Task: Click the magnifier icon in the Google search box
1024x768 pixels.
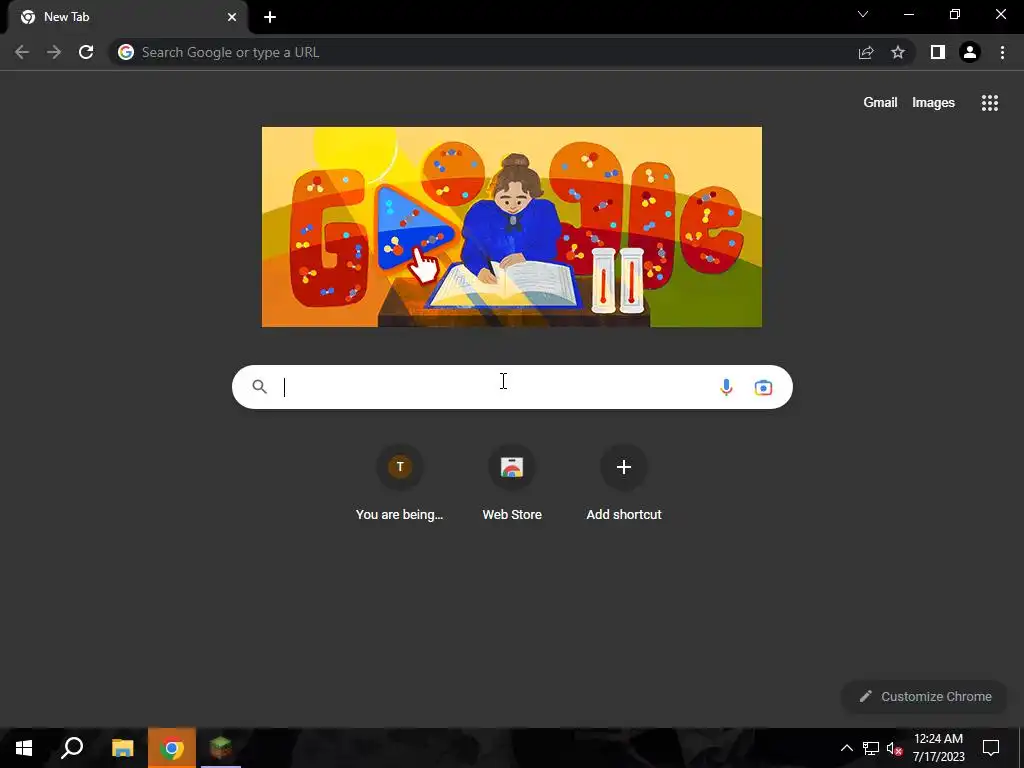Action: point(259,387)
